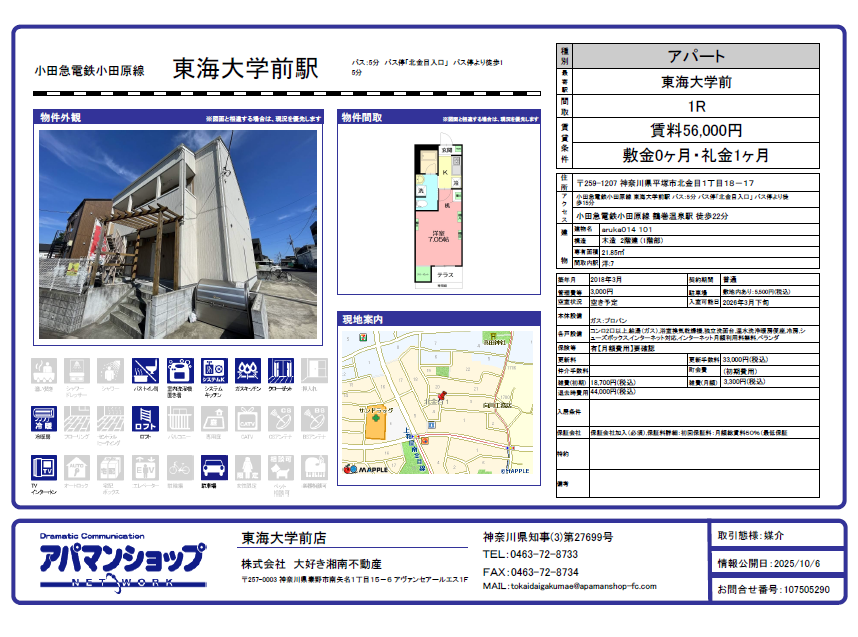
Task: Click the grayed-out elevator icon
Action: [x=146, y=468]
